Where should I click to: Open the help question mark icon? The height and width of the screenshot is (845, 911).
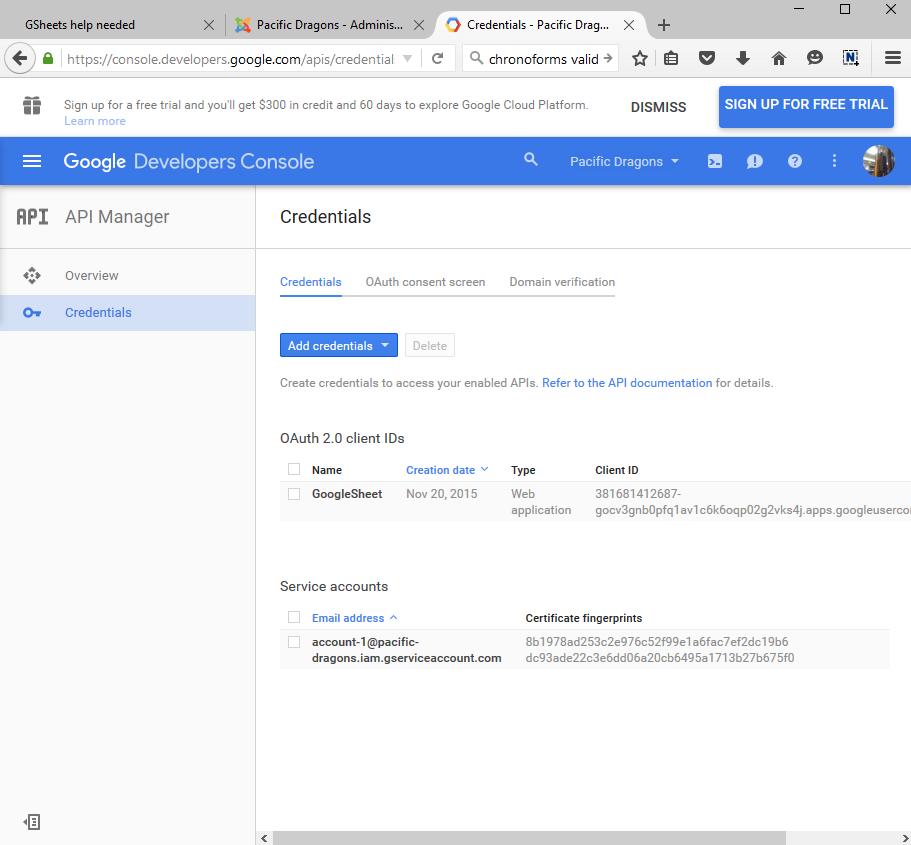point(794,161)
